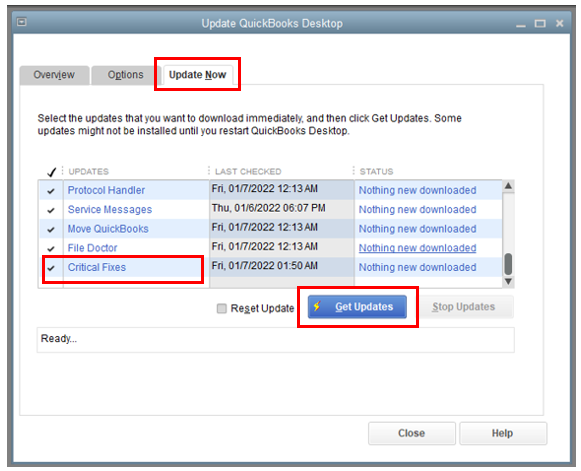Click the updates list scrollbar thumb
581x471 pixels.
click(x=508, y=264)
